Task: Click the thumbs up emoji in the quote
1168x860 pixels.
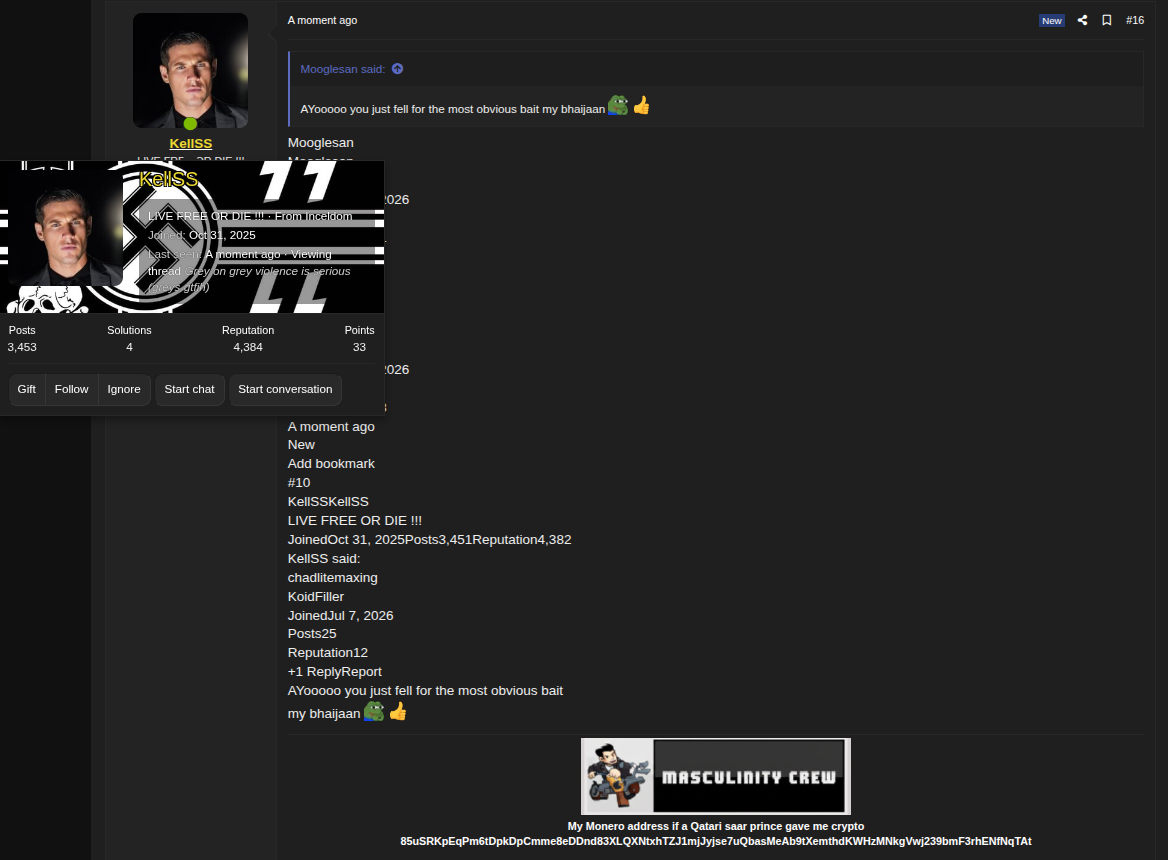Action: tap(641, 106)
